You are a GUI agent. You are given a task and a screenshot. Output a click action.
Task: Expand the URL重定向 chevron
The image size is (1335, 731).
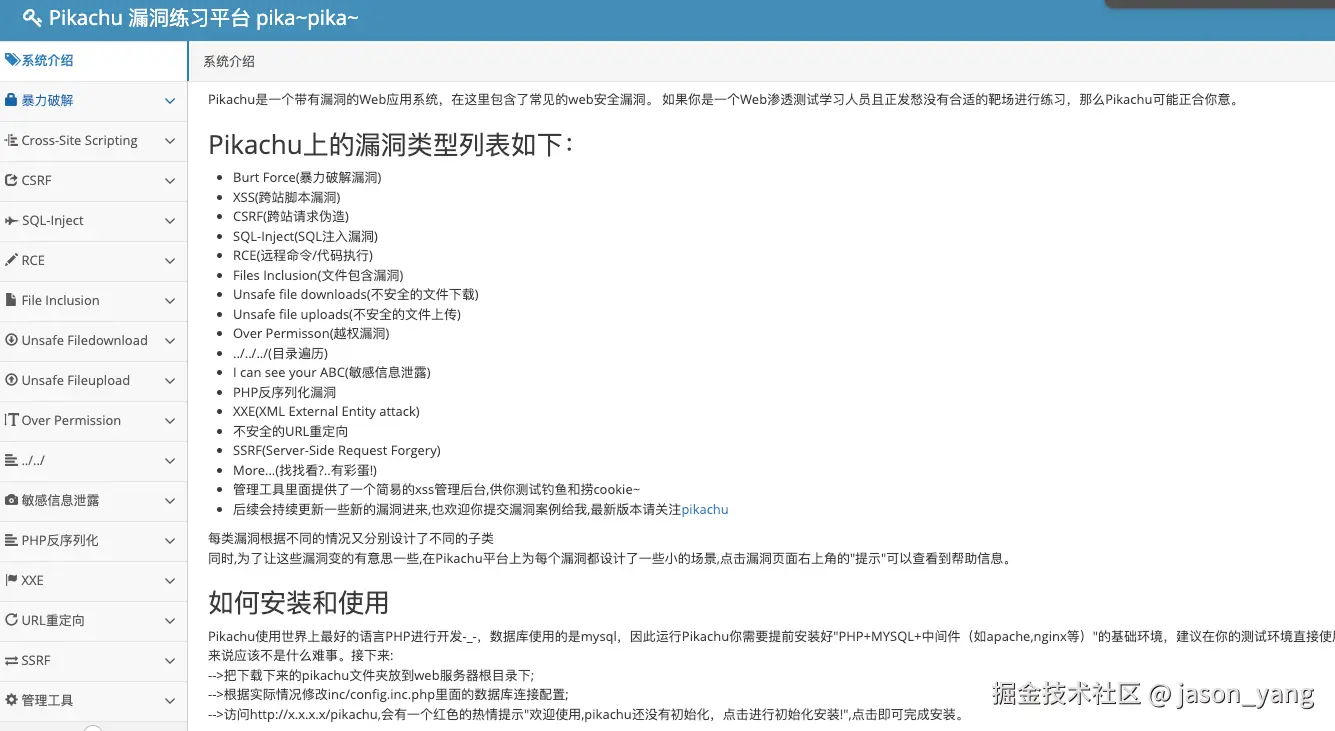pos(170,621)
